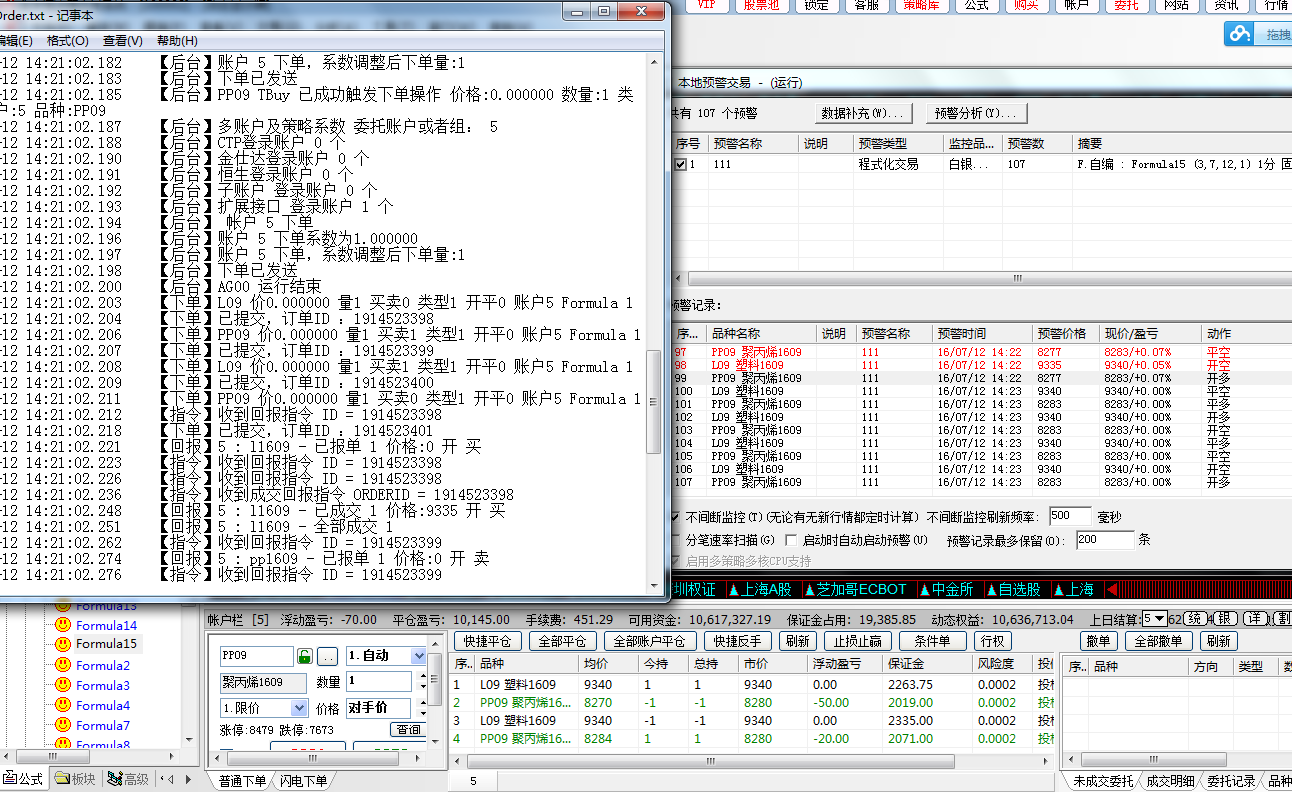Open the 1.限价 order type dropdown
The height and width of the screenshot is (792, 1292).
296,707
